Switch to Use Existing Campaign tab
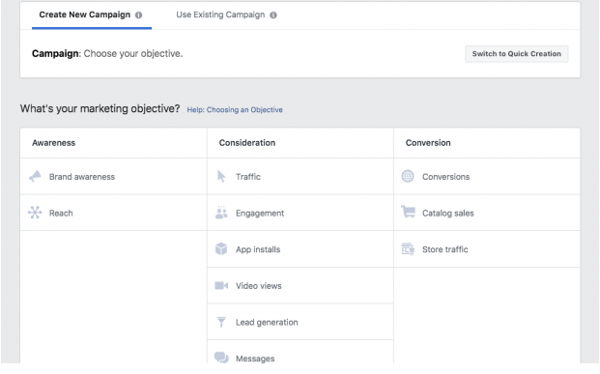Viewport: 600px width, 374px height. click(x=220, y=15)
